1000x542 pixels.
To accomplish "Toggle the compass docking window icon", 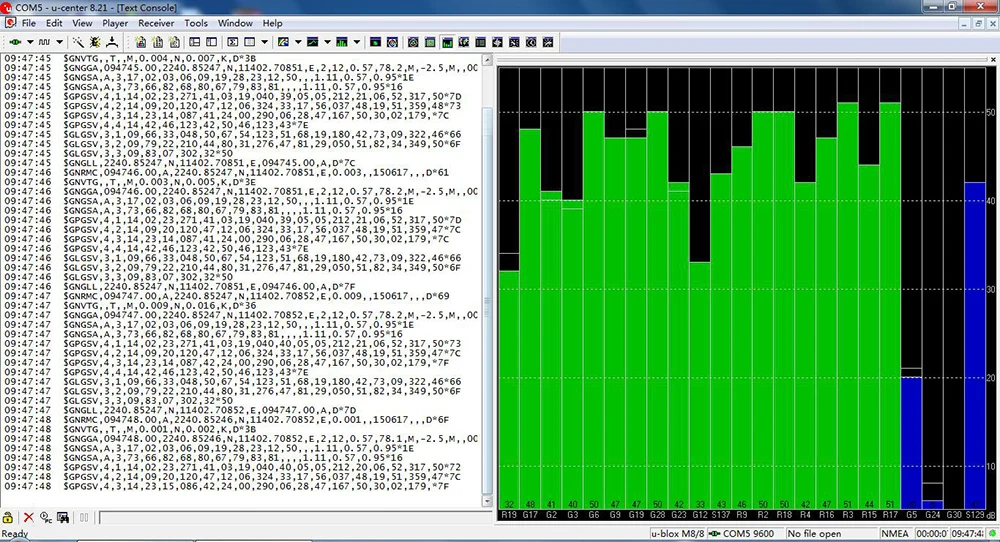I will point(464,42).
